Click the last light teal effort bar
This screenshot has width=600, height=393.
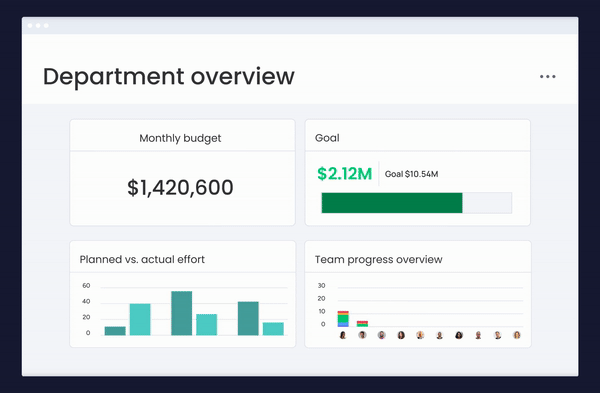click(x=273, y=329)
